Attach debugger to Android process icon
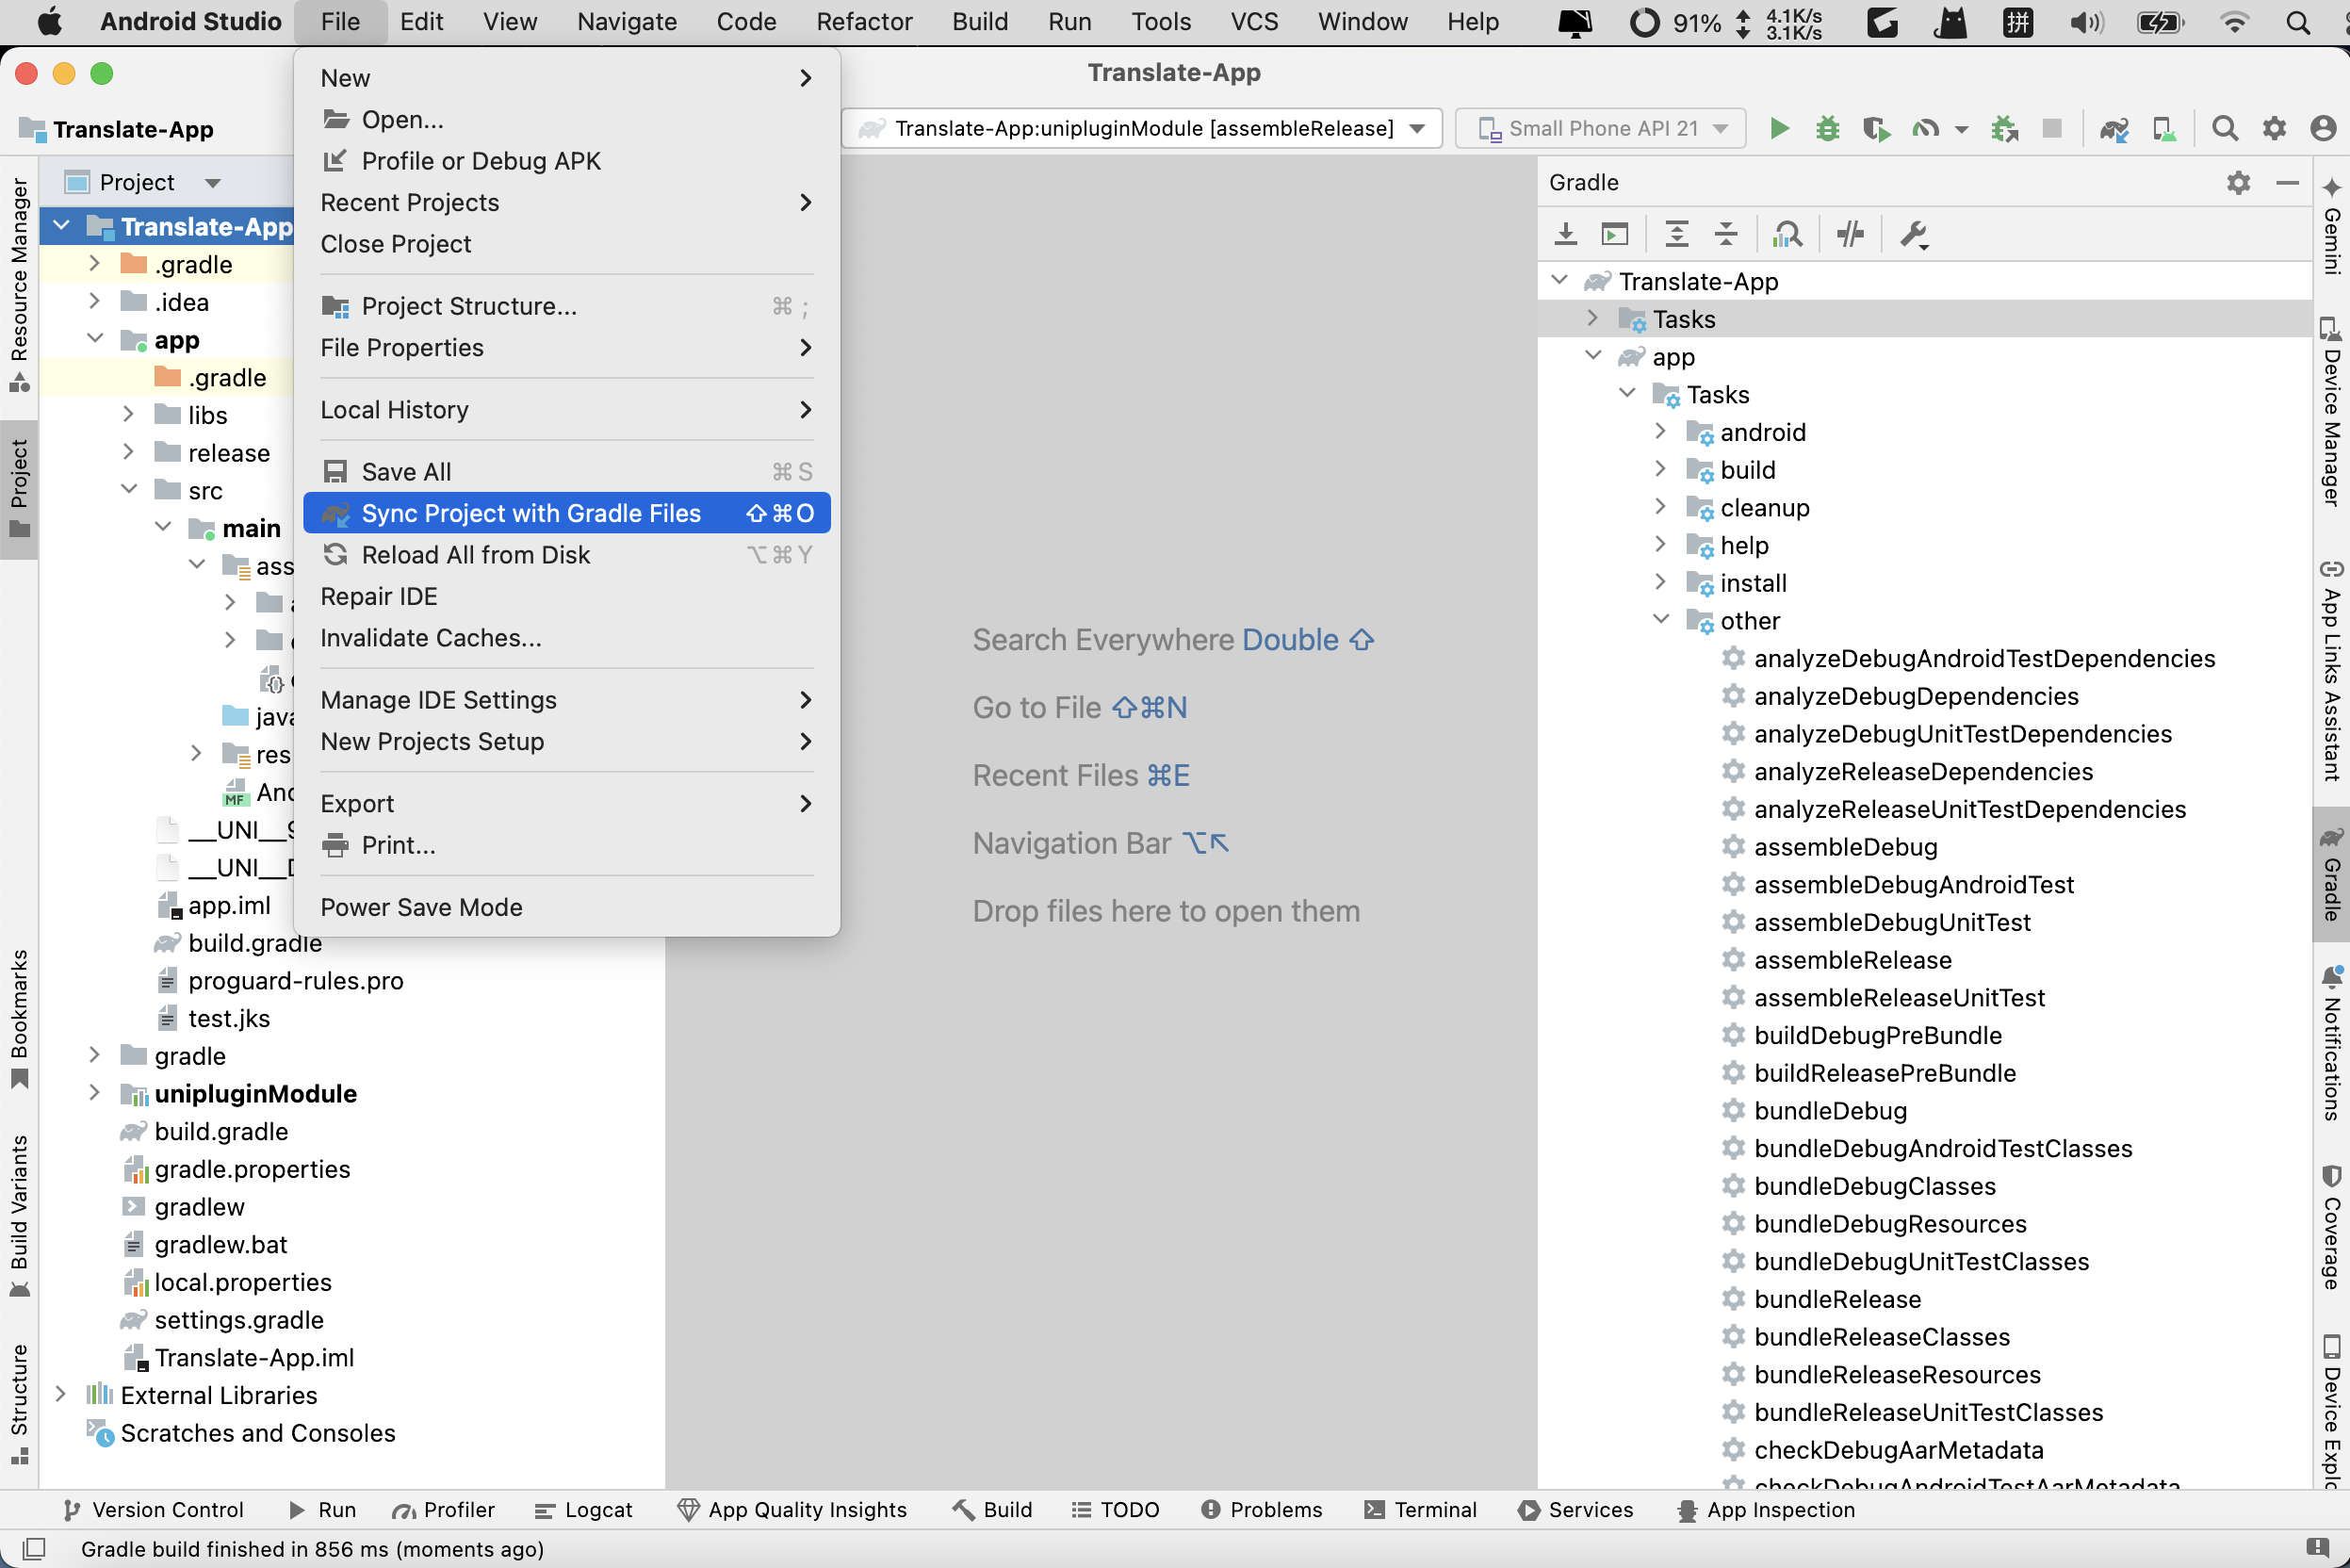 click(2004, 129)
